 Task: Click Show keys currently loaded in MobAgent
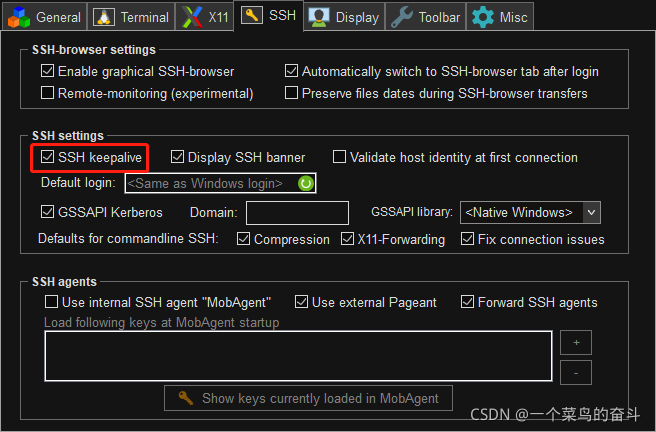pos(310,398)
